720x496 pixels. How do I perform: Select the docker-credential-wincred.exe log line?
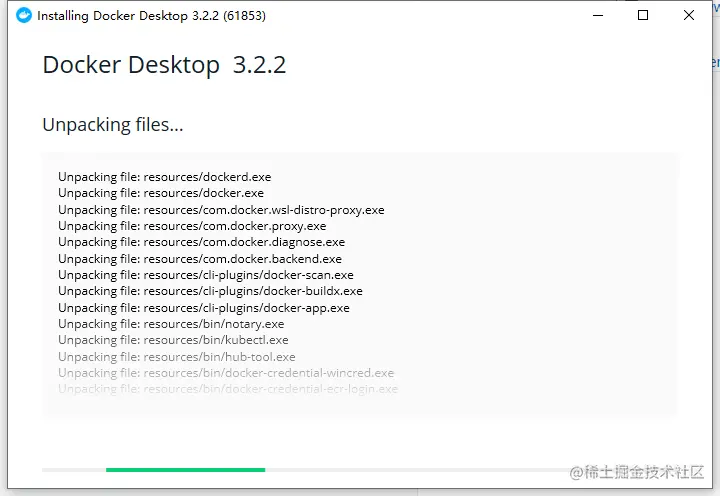[226, 373]
